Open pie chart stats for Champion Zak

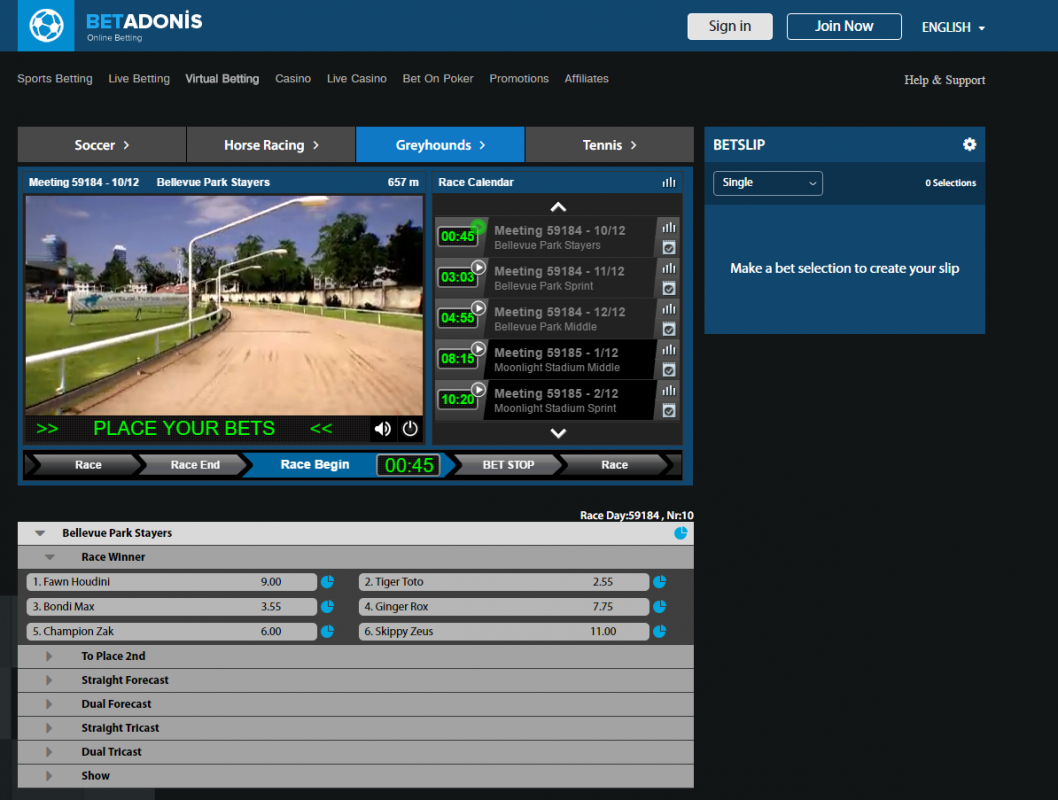(x=327, y=631)
